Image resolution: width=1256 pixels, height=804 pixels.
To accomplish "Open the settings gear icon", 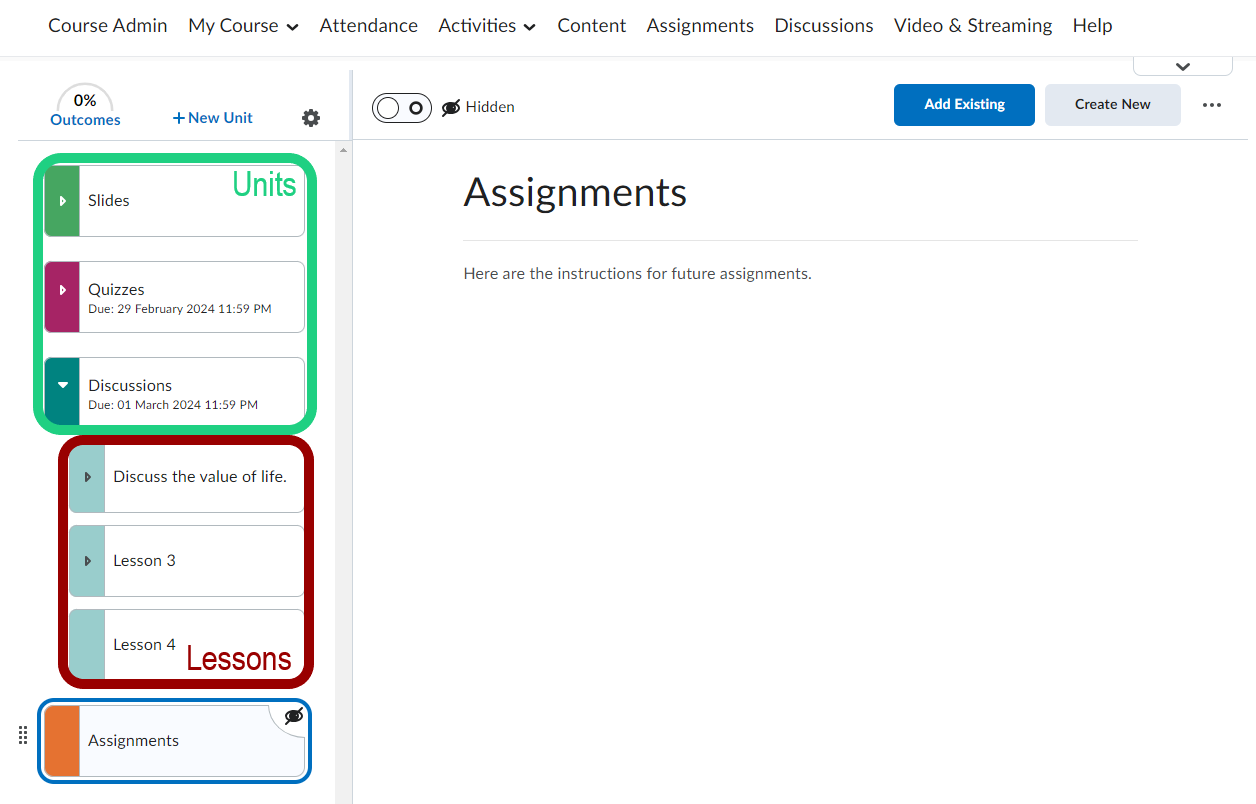I will 311,118.
